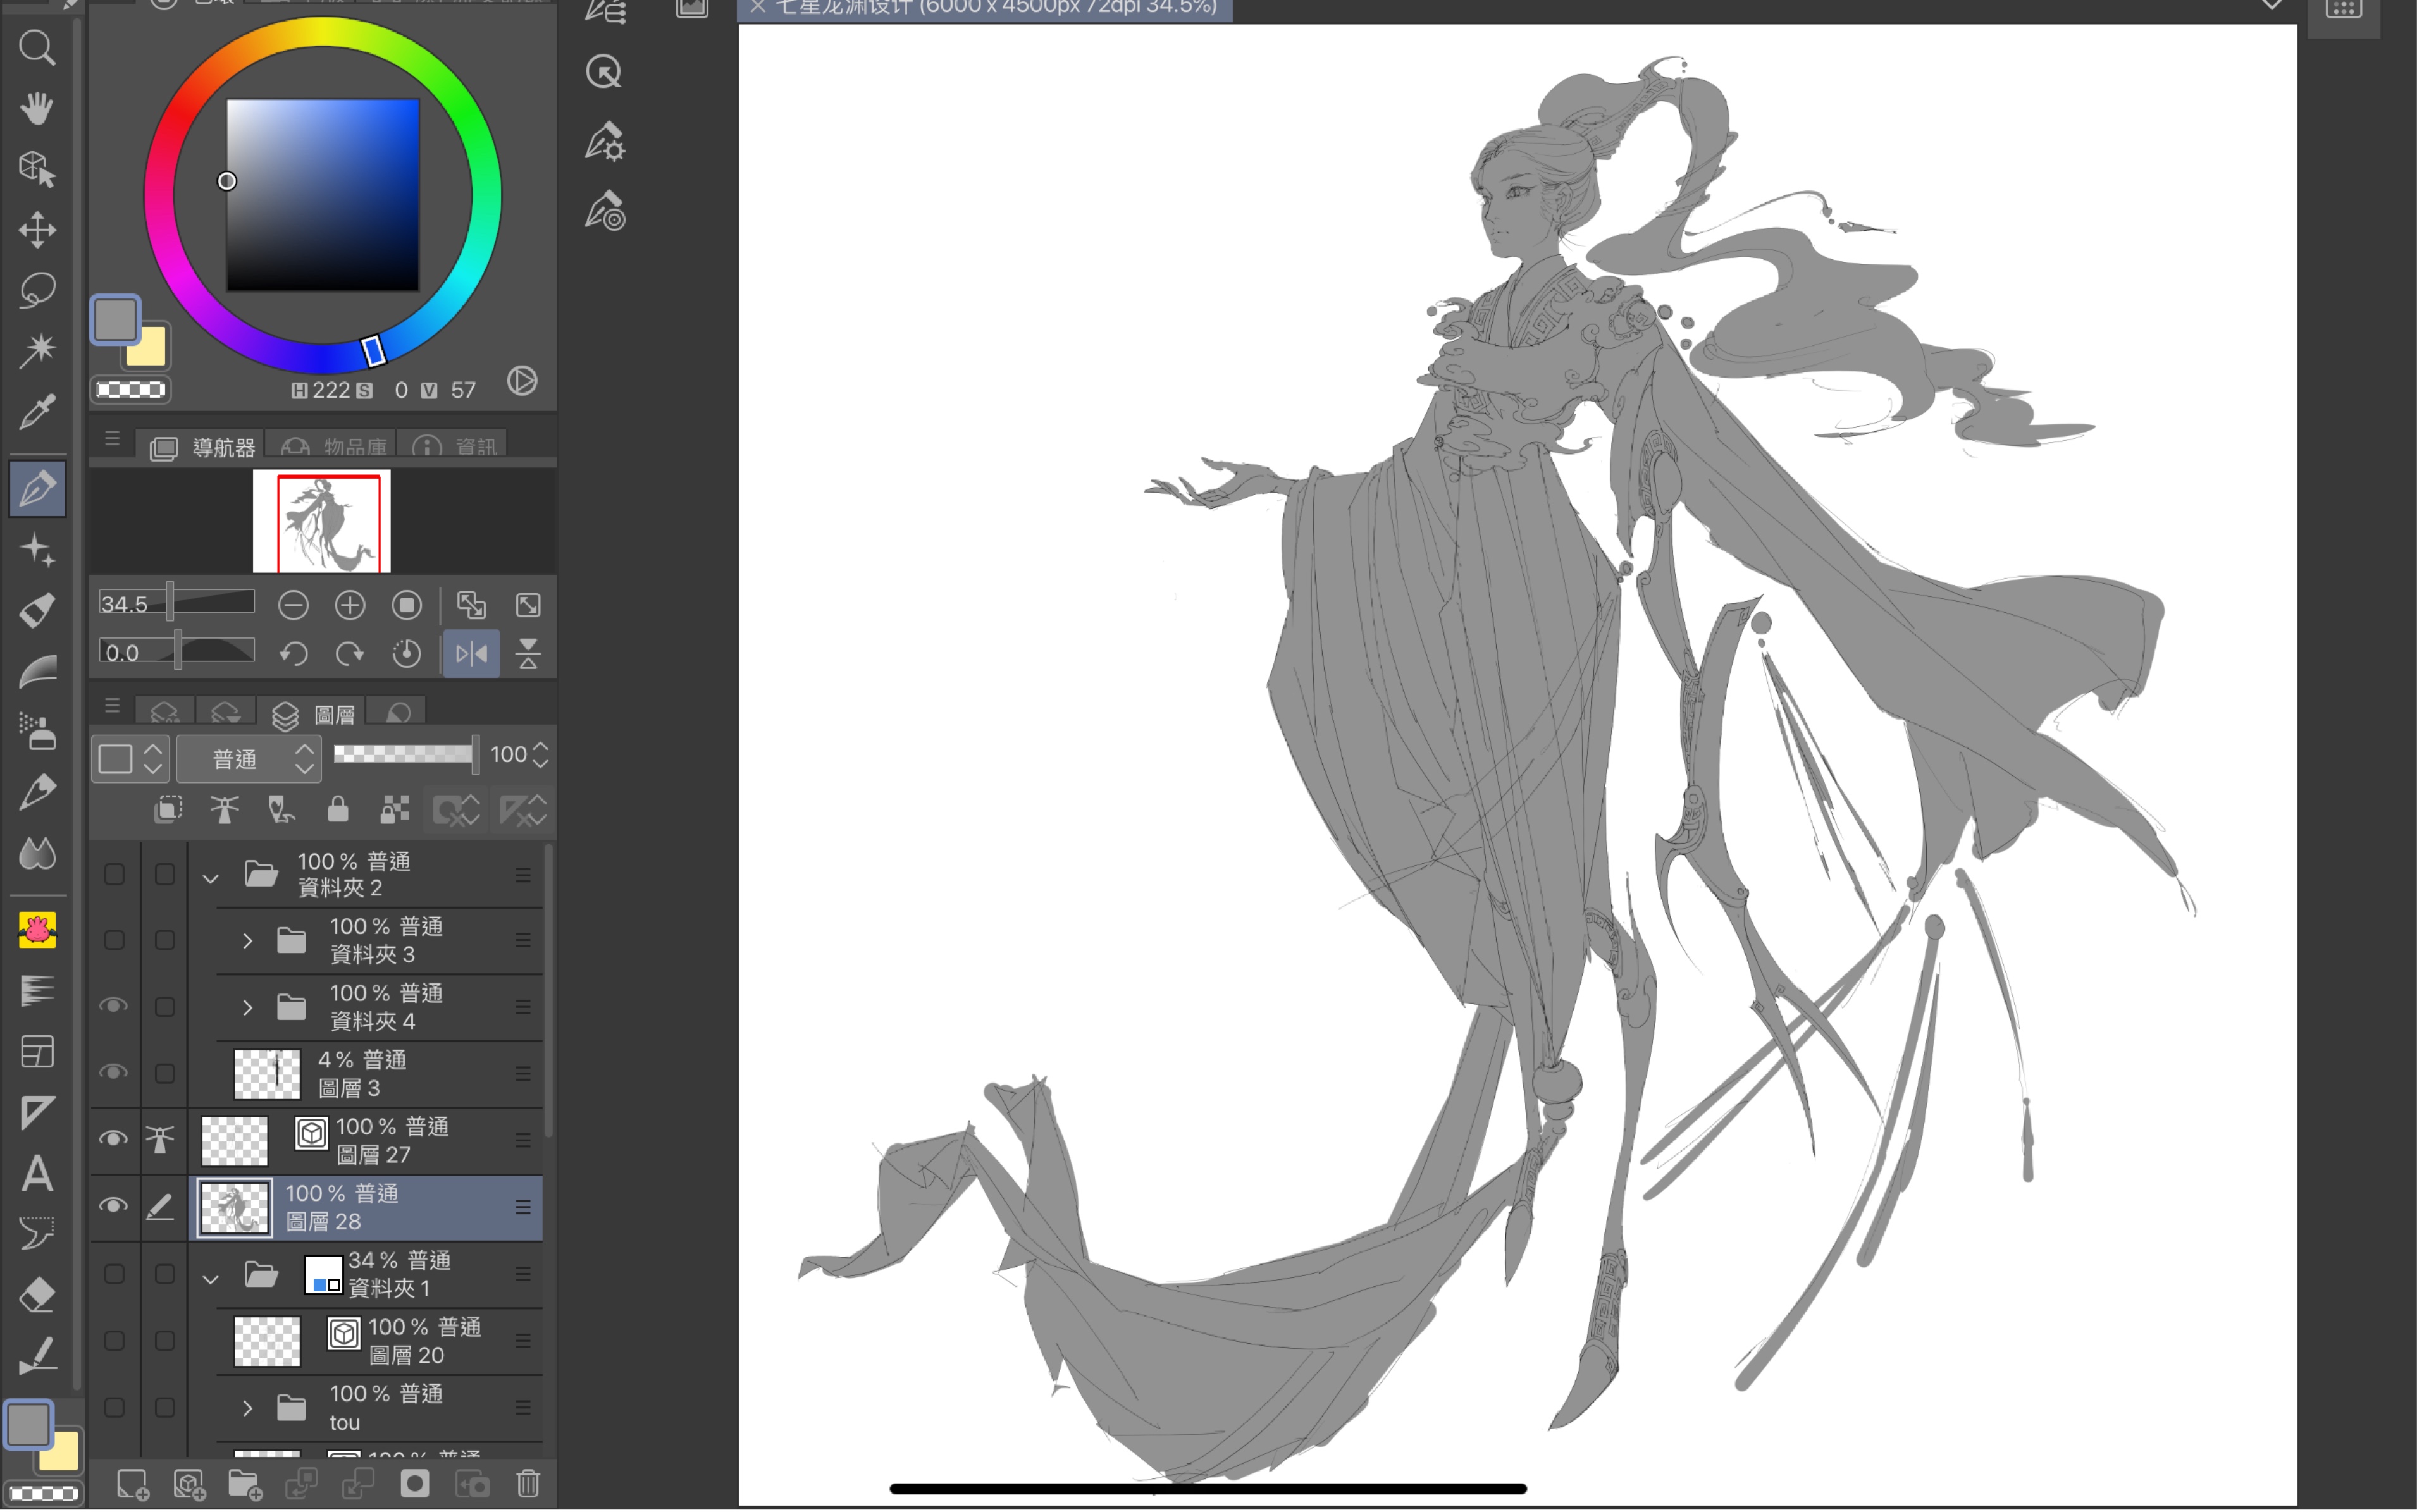Viewport: 2417px width, 1512px height.
Task: Create new layer folder
Action: pos(245,1484)
